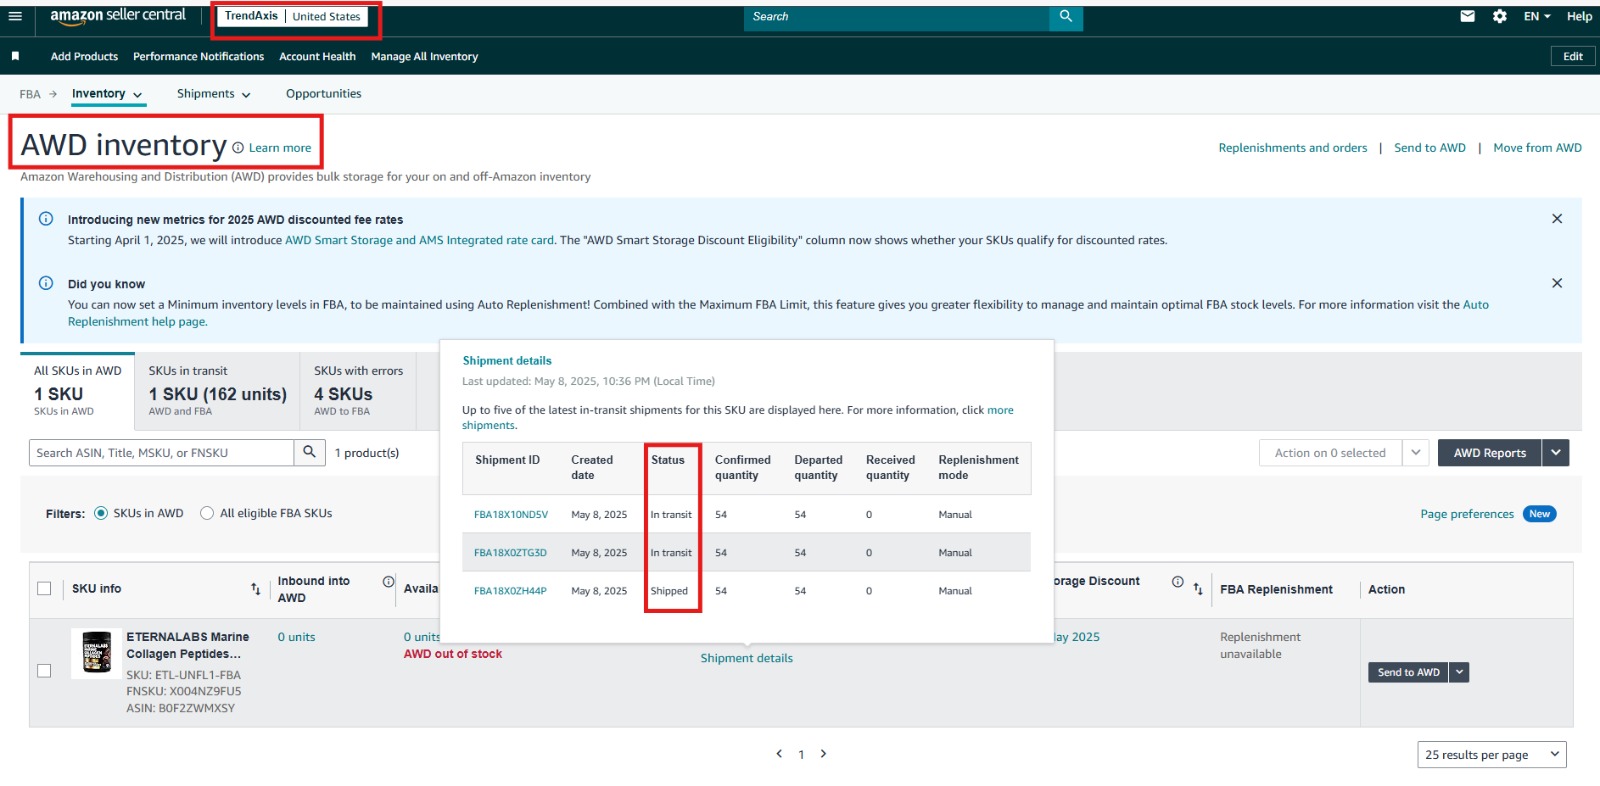This screenshot has height=786, width=1600.
Task: Click the Amazon Seller Central logo
Action: [118, 16]
